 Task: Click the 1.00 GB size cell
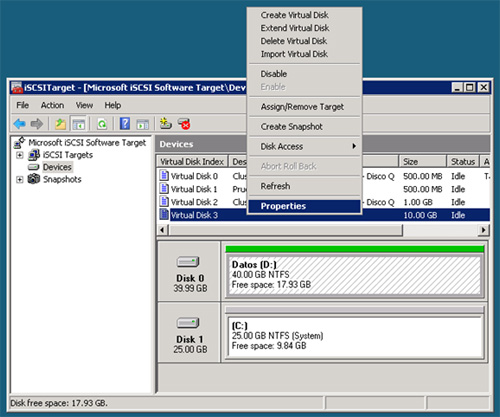(418, 202)
